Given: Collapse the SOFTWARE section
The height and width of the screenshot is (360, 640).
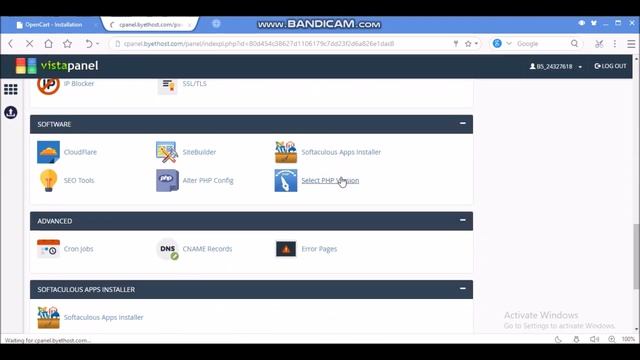Looking at the screenshot, I should [x=462, y=123].
